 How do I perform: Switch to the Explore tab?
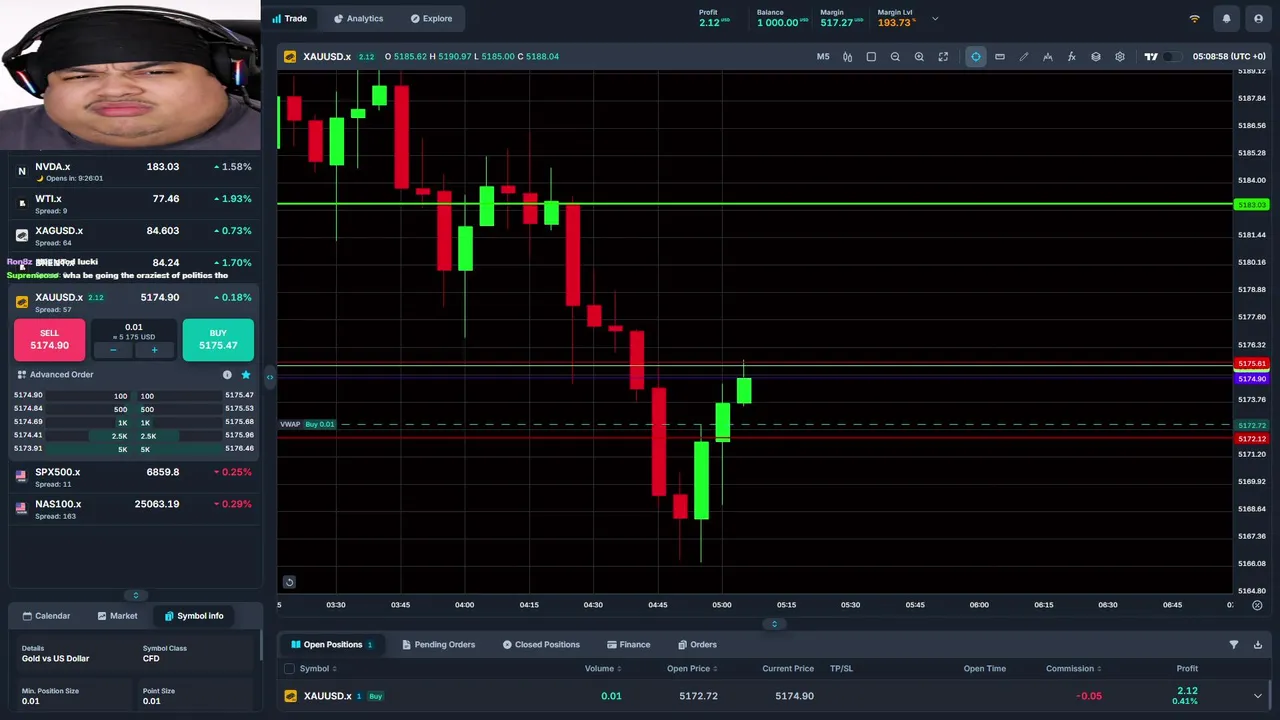431,18
